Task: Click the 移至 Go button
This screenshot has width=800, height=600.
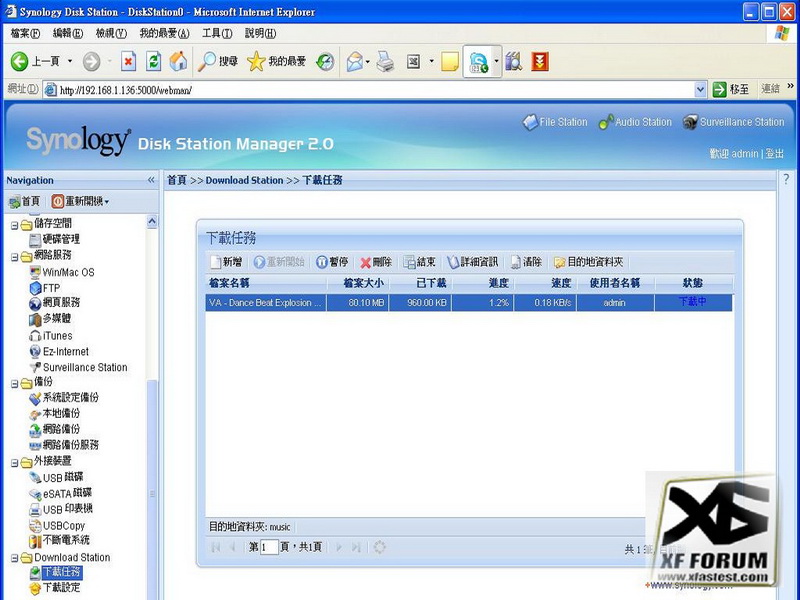Action: 731,90
